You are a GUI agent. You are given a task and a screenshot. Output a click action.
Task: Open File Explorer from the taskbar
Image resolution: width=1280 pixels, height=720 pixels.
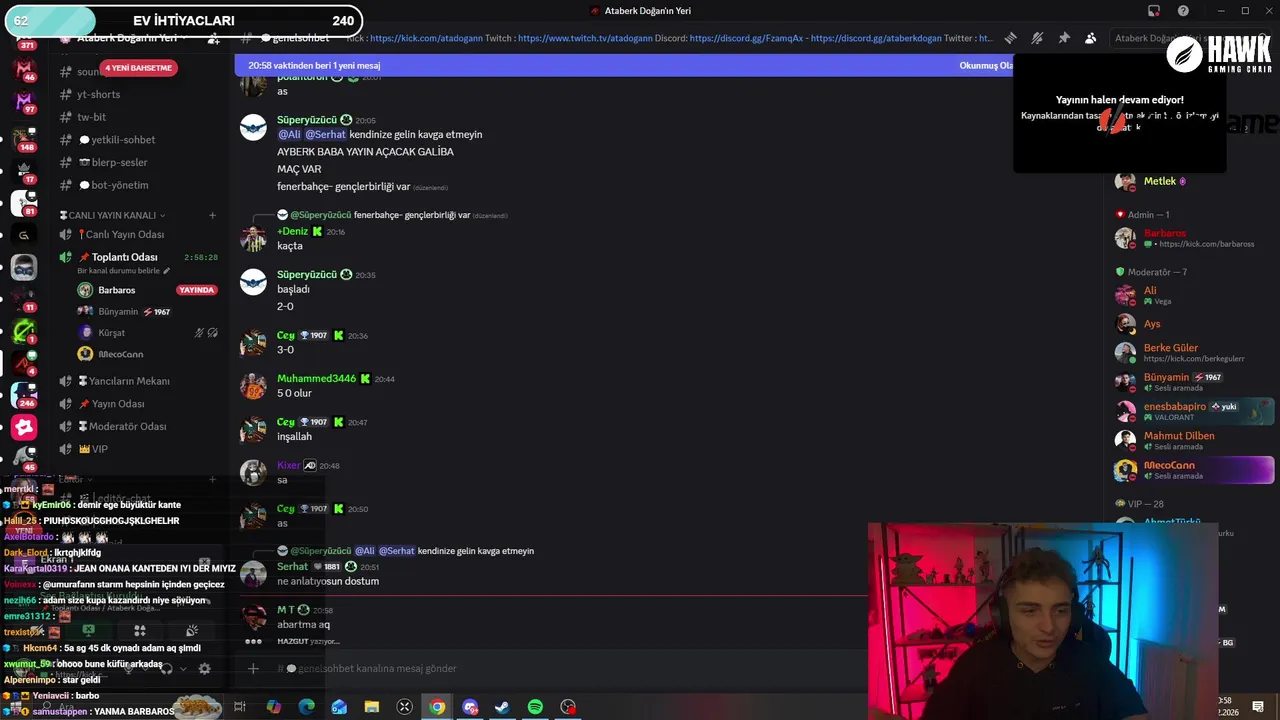pyautogui.click(x=371, y=707)
